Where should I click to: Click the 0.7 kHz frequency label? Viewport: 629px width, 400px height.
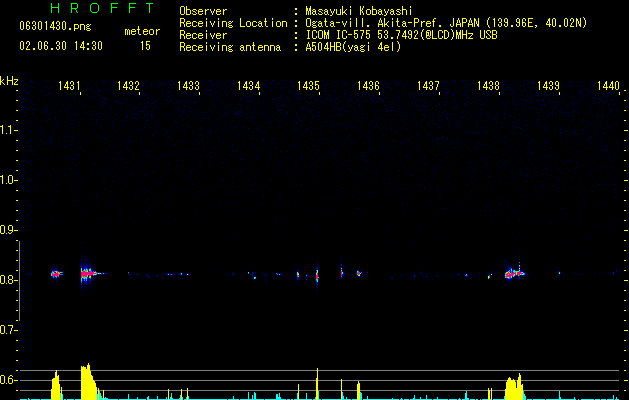point(7,330)
